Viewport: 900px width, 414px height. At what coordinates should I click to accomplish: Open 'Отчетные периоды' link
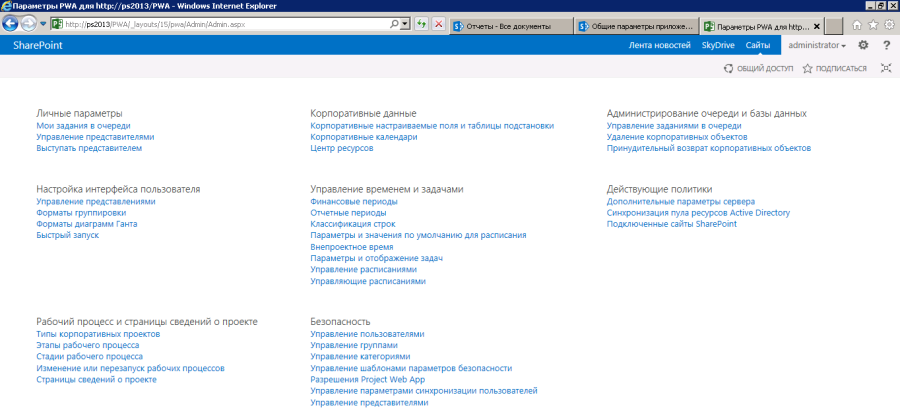[348, 213]
